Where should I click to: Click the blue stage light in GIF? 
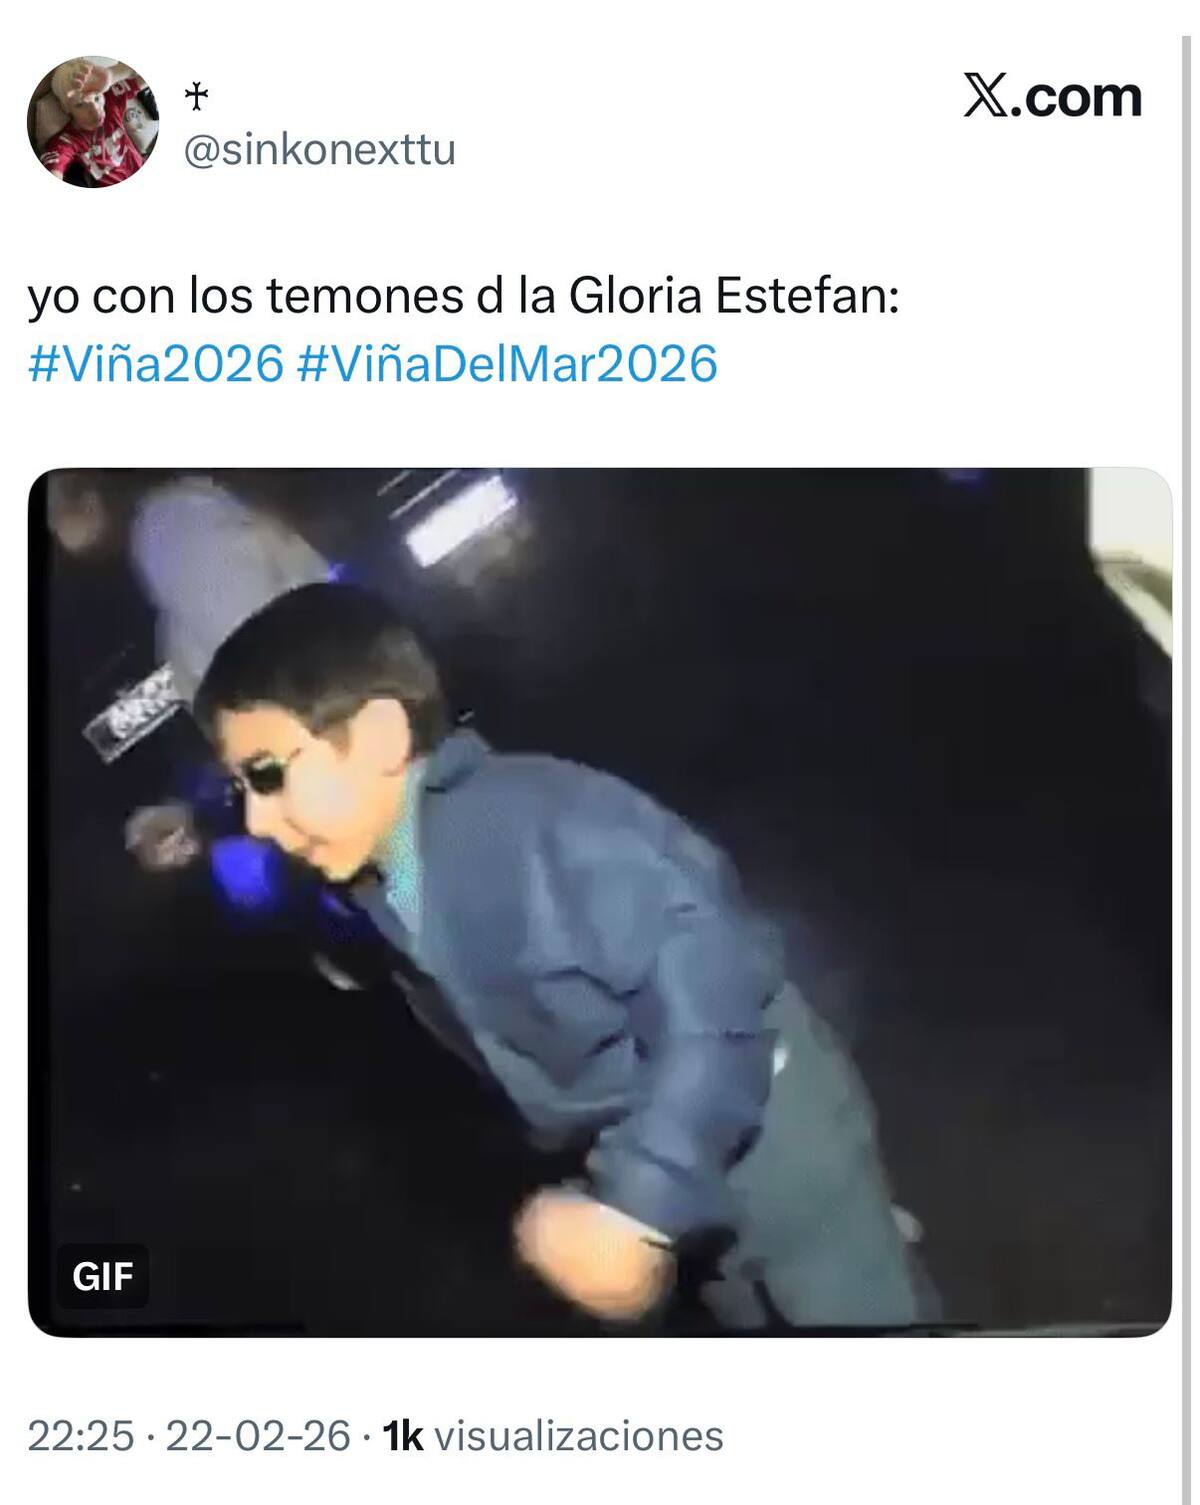tap(240, 870)
